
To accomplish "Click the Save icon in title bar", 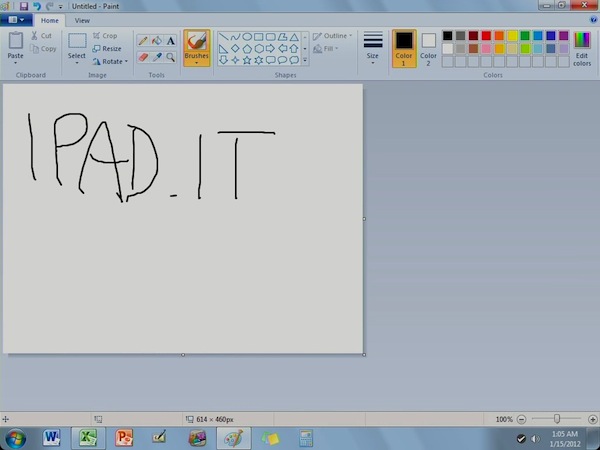I will 23,6.
